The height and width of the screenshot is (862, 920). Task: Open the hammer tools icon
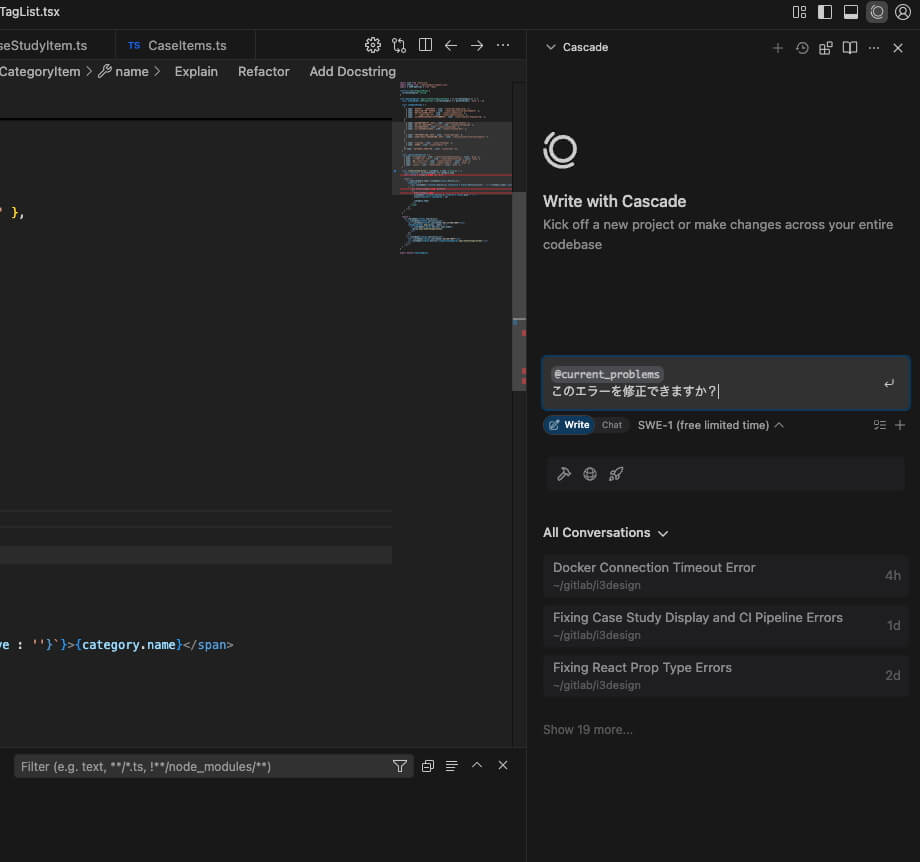[564, 474]
